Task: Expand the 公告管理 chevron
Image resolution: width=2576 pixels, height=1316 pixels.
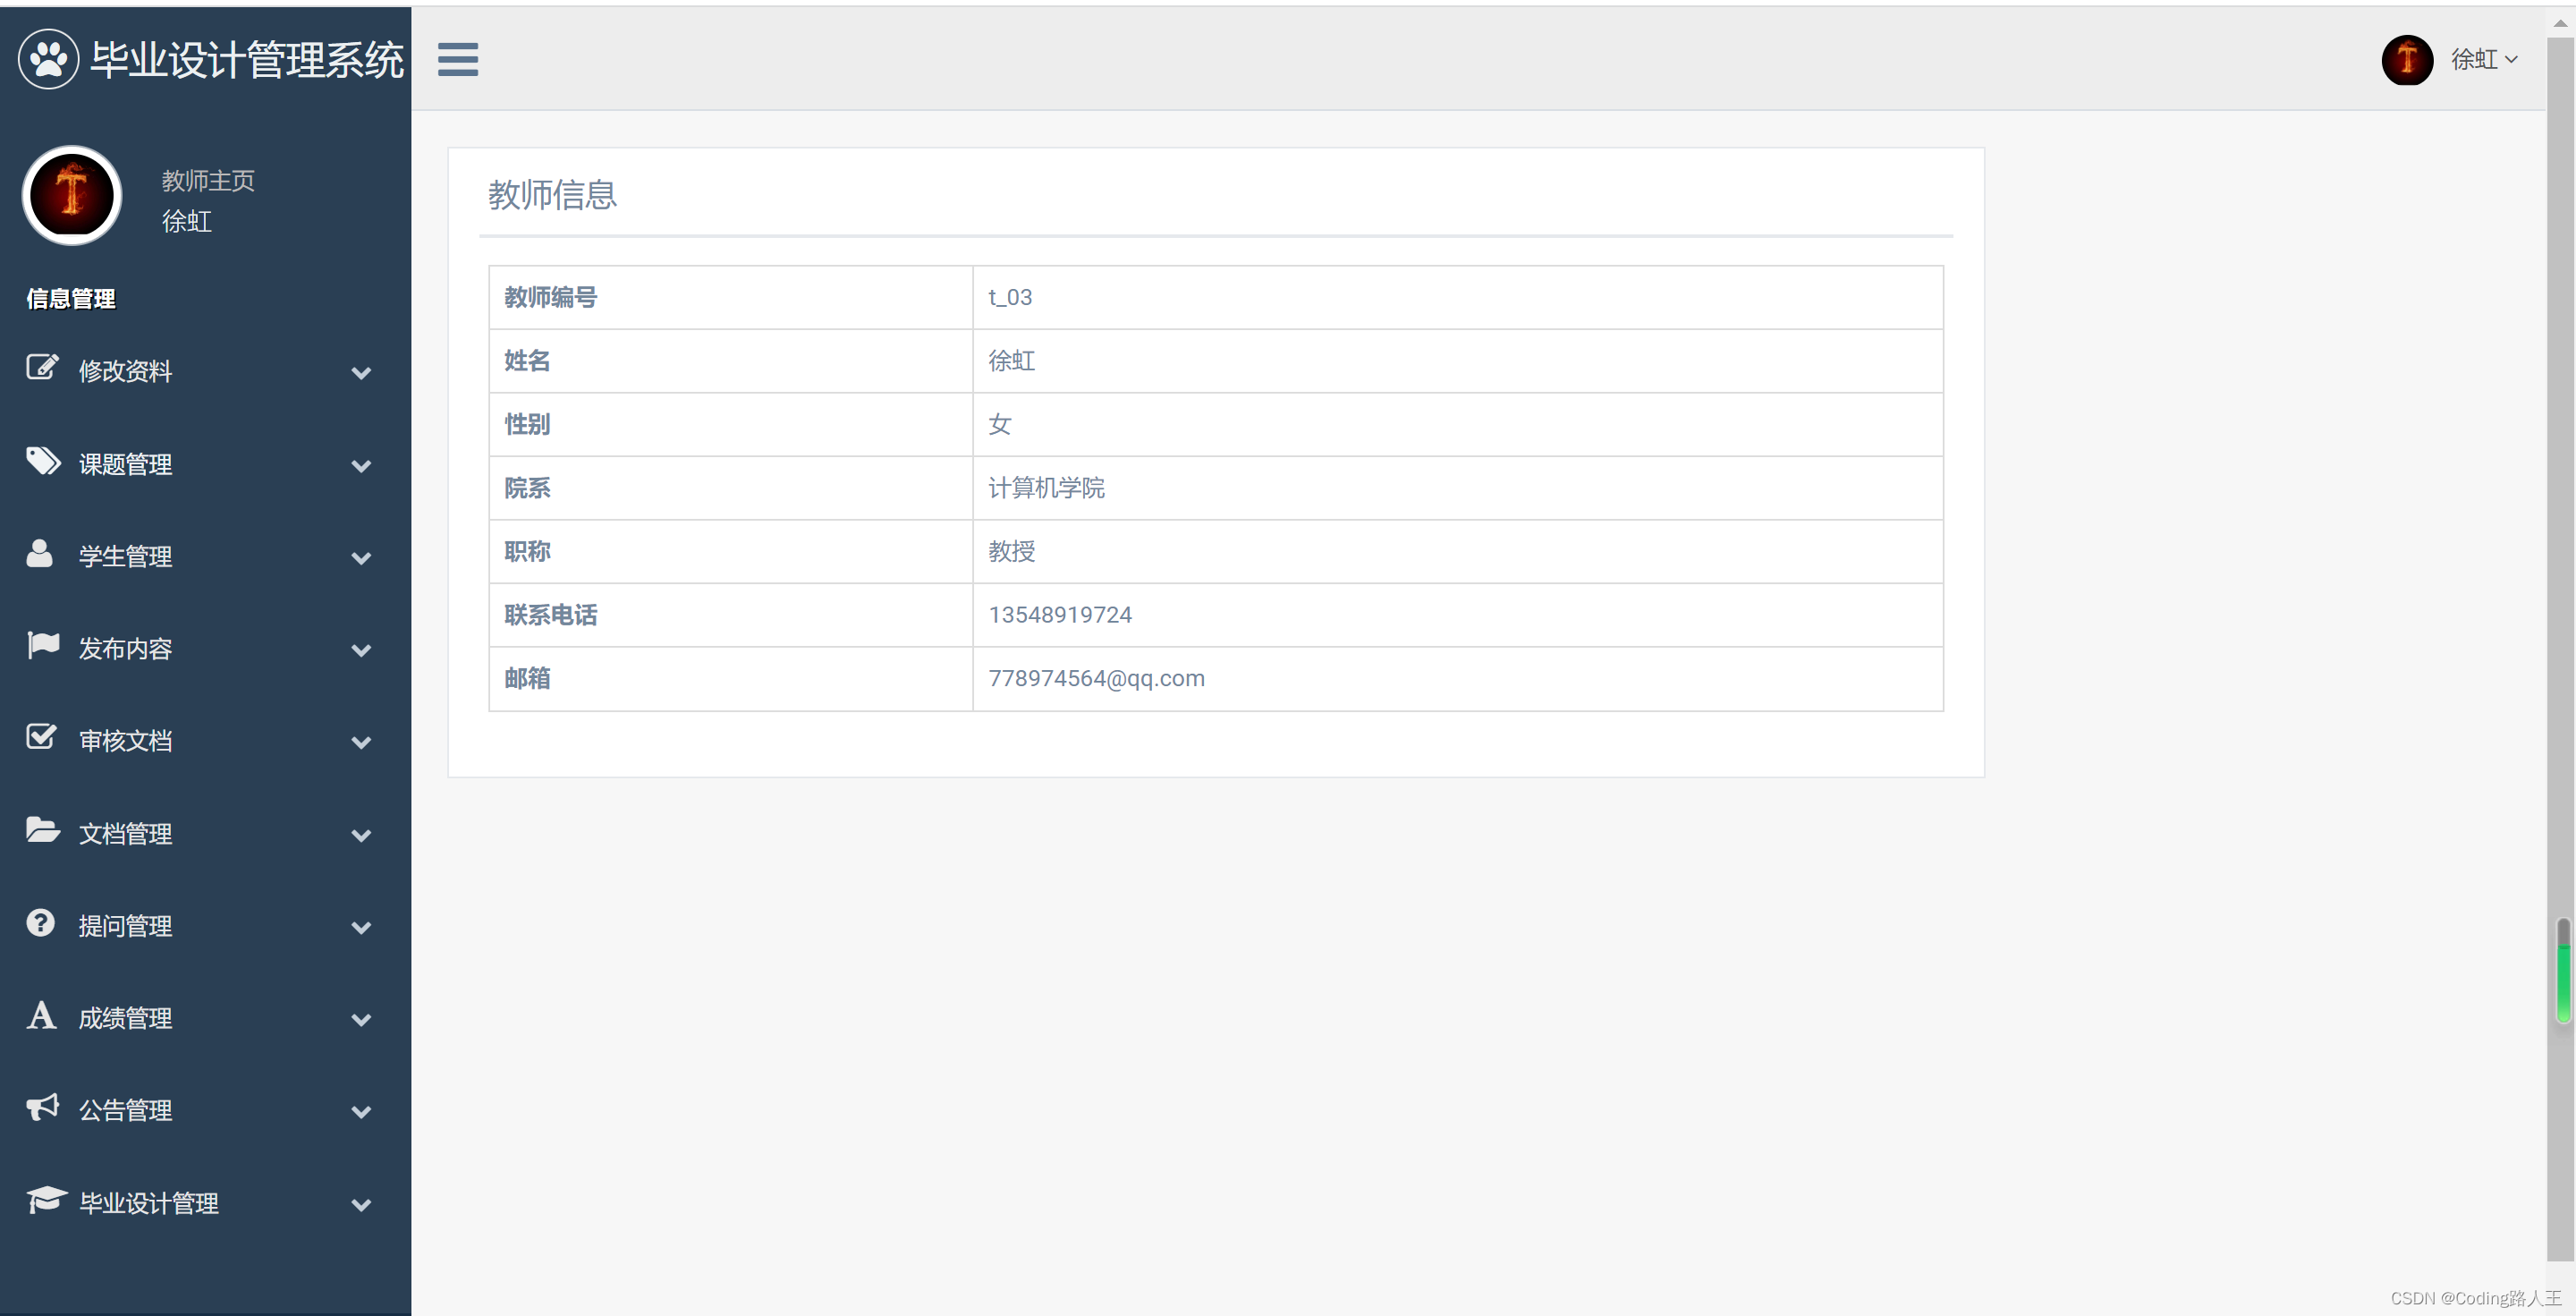Action: (x=362, y=1112)
